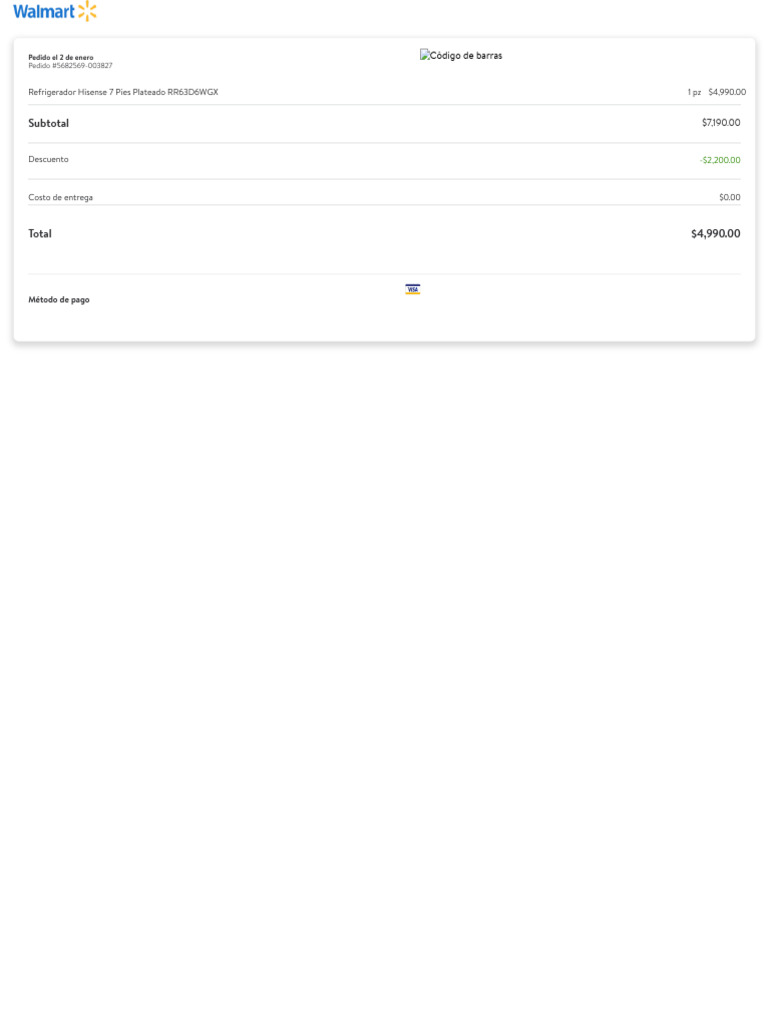
Task: Click the "Código de barras" image text
Action: point(467,56)
